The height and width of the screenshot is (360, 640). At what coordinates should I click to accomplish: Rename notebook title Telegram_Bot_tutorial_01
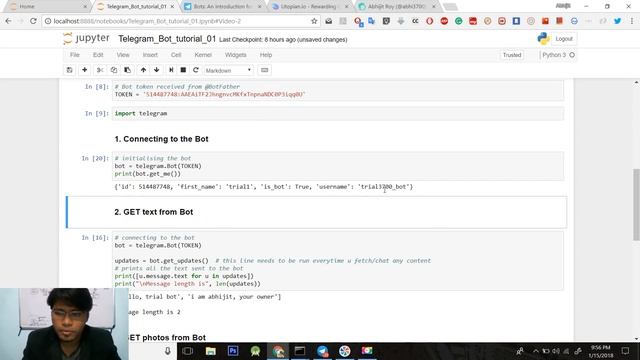click(167, 39)
